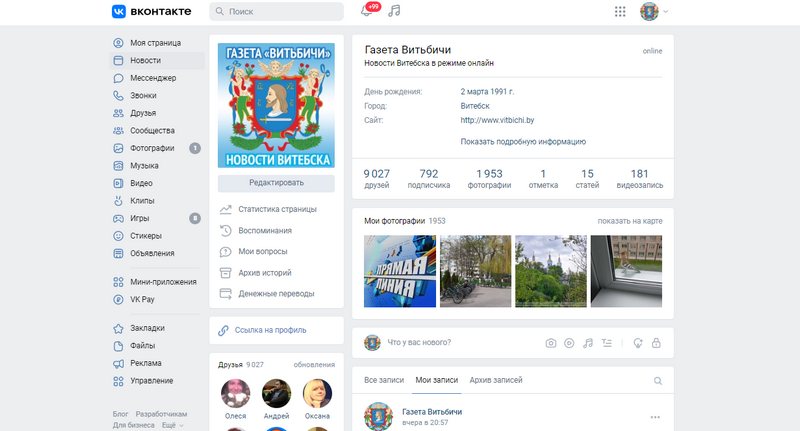This screenshot has width=800, height=431.
Task: Open Моя страница in sidebar
Action: pyautogui.click(x=157, y=43)
